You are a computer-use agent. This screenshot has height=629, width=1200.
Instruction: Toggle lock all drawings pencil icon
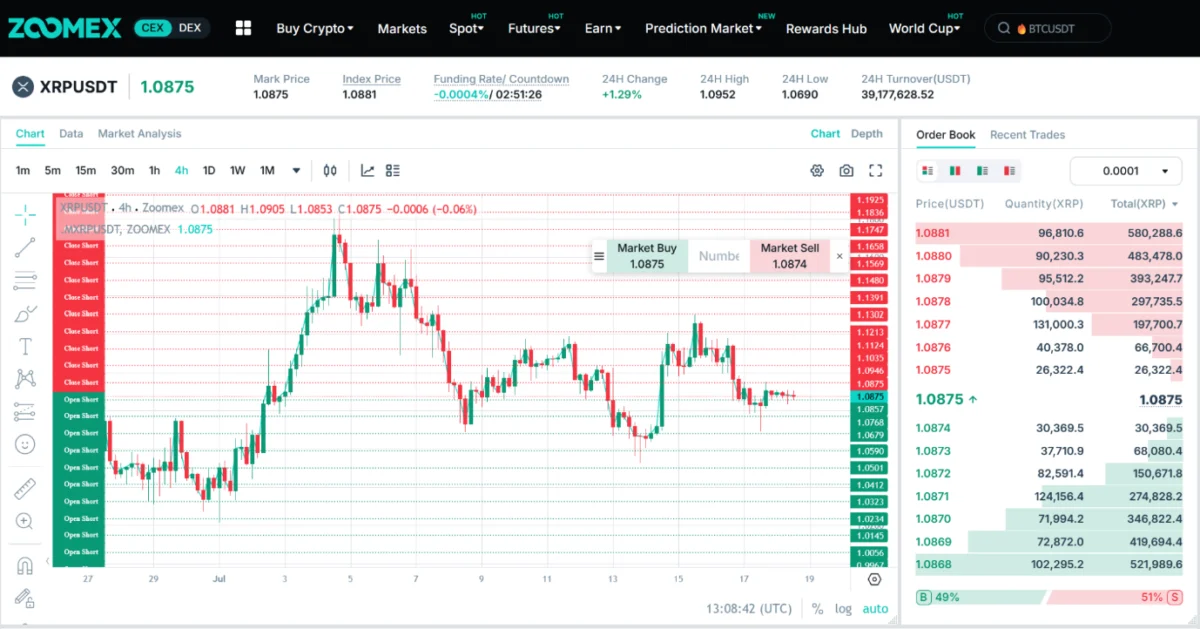(25, 598)
